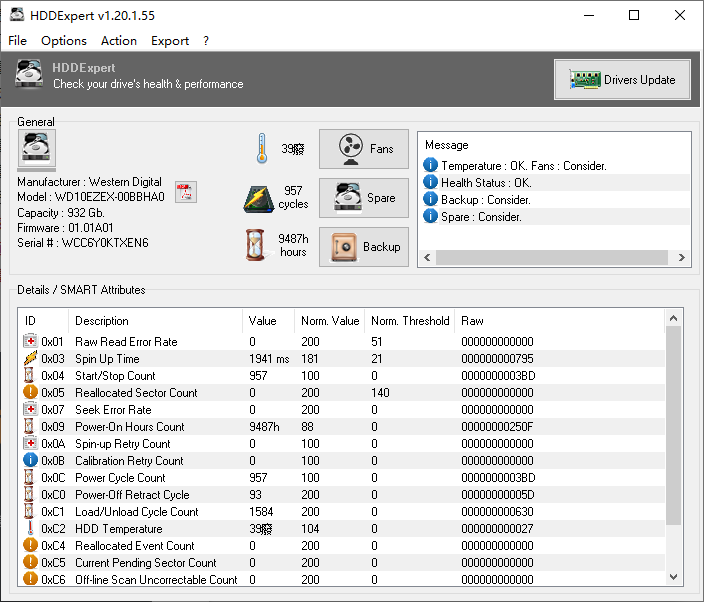Viewport: 704px width, 602px height.
Task: Open the Options menu
Action: [64, 41]
